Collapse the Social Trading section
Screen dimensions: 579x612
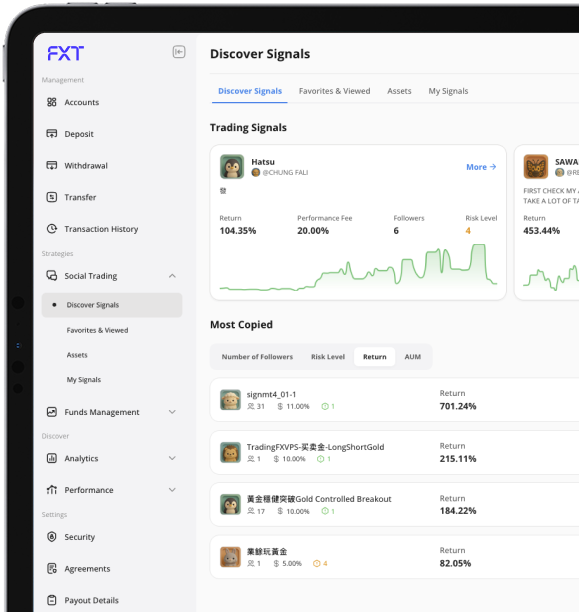tap(172, 276)
